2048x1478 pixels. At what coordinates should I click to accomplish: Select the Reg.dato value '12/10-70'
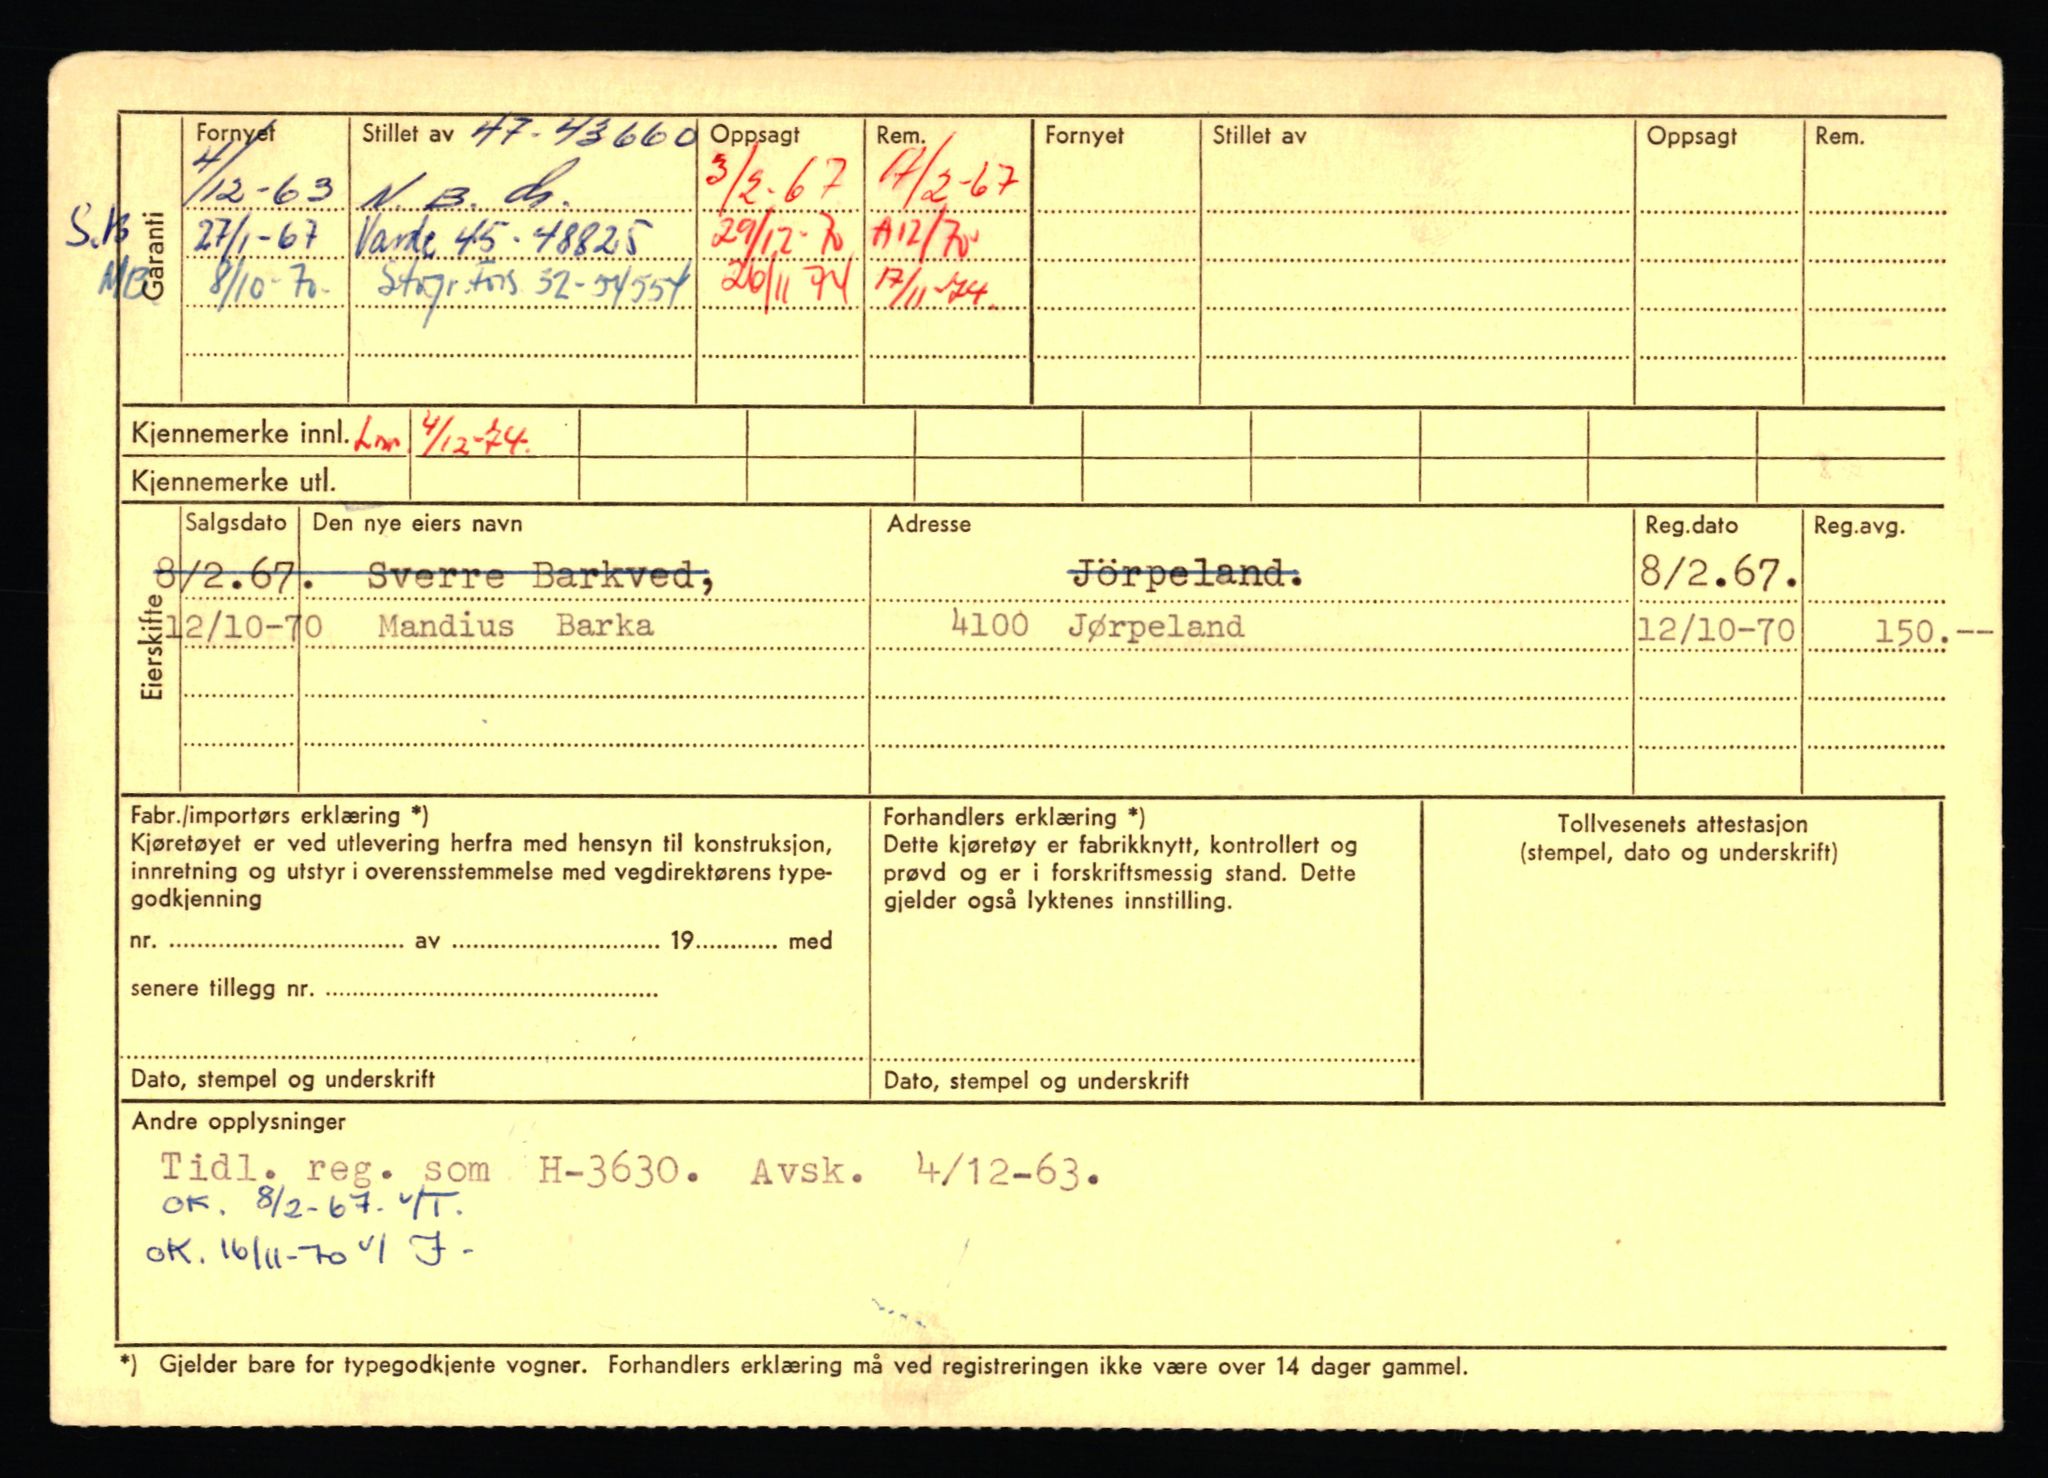point(1716,630)
